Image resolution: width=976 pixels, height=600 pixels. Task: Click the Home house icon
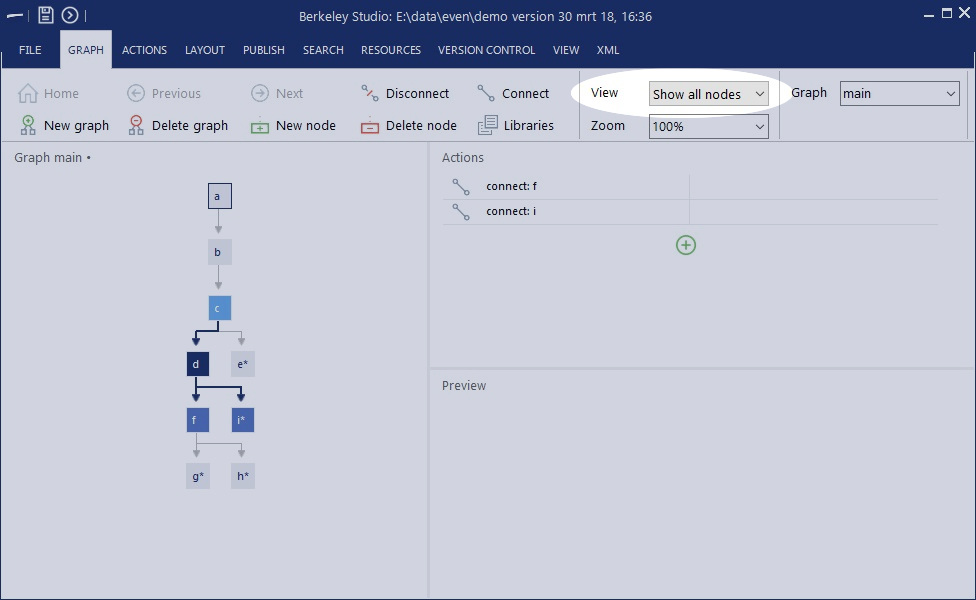(27, 93)
